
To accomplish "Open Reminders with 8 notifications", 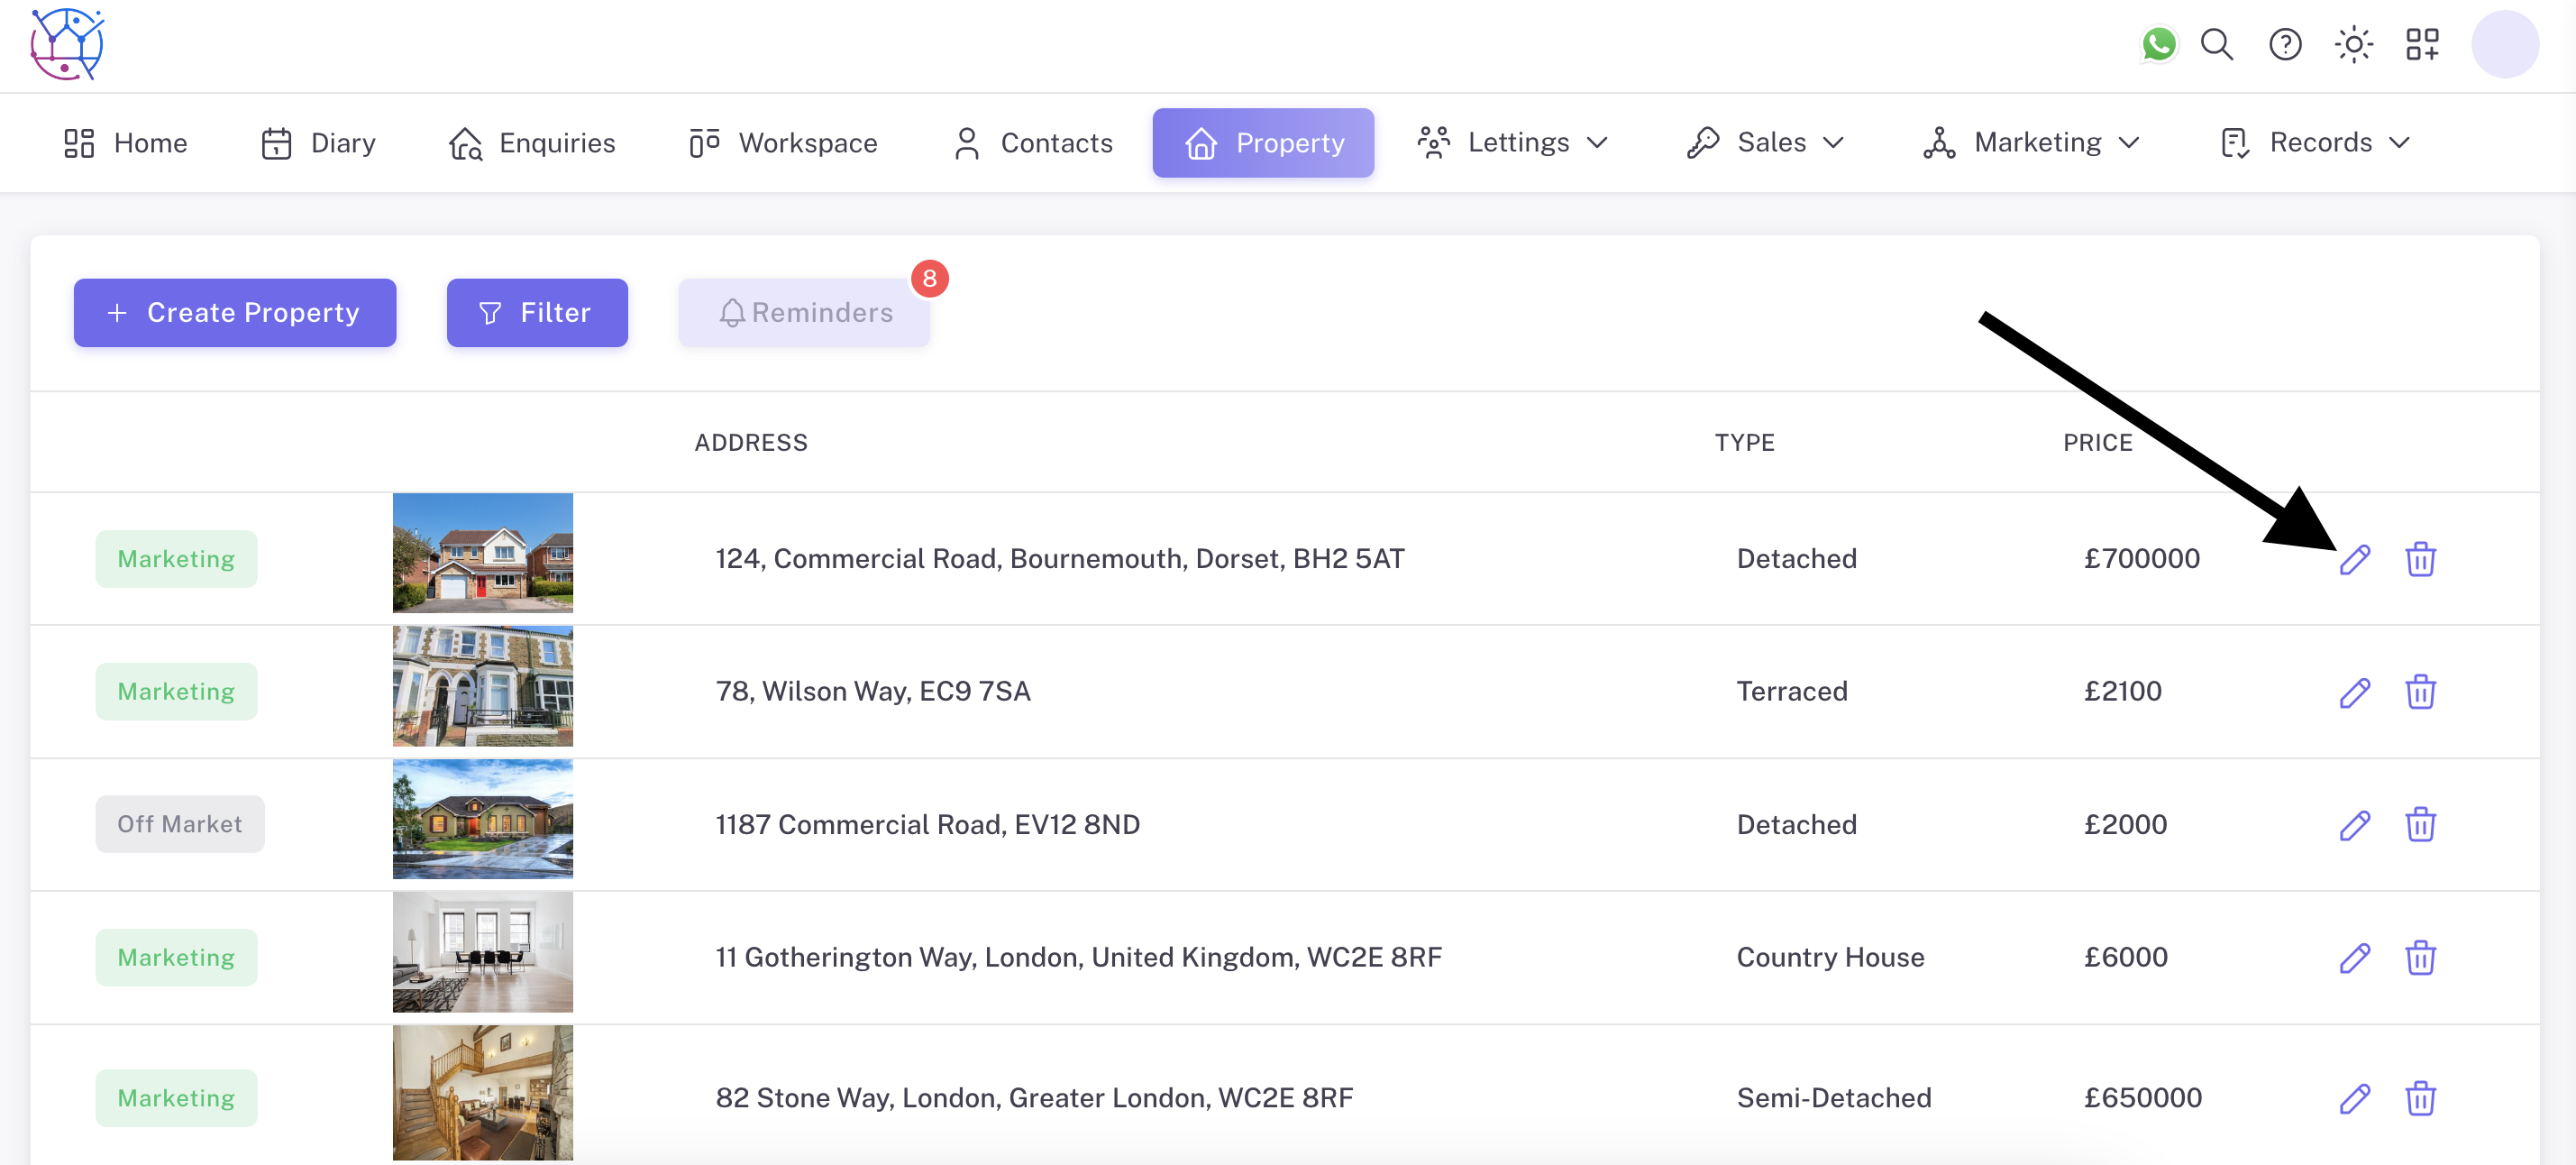I will 805,313.
